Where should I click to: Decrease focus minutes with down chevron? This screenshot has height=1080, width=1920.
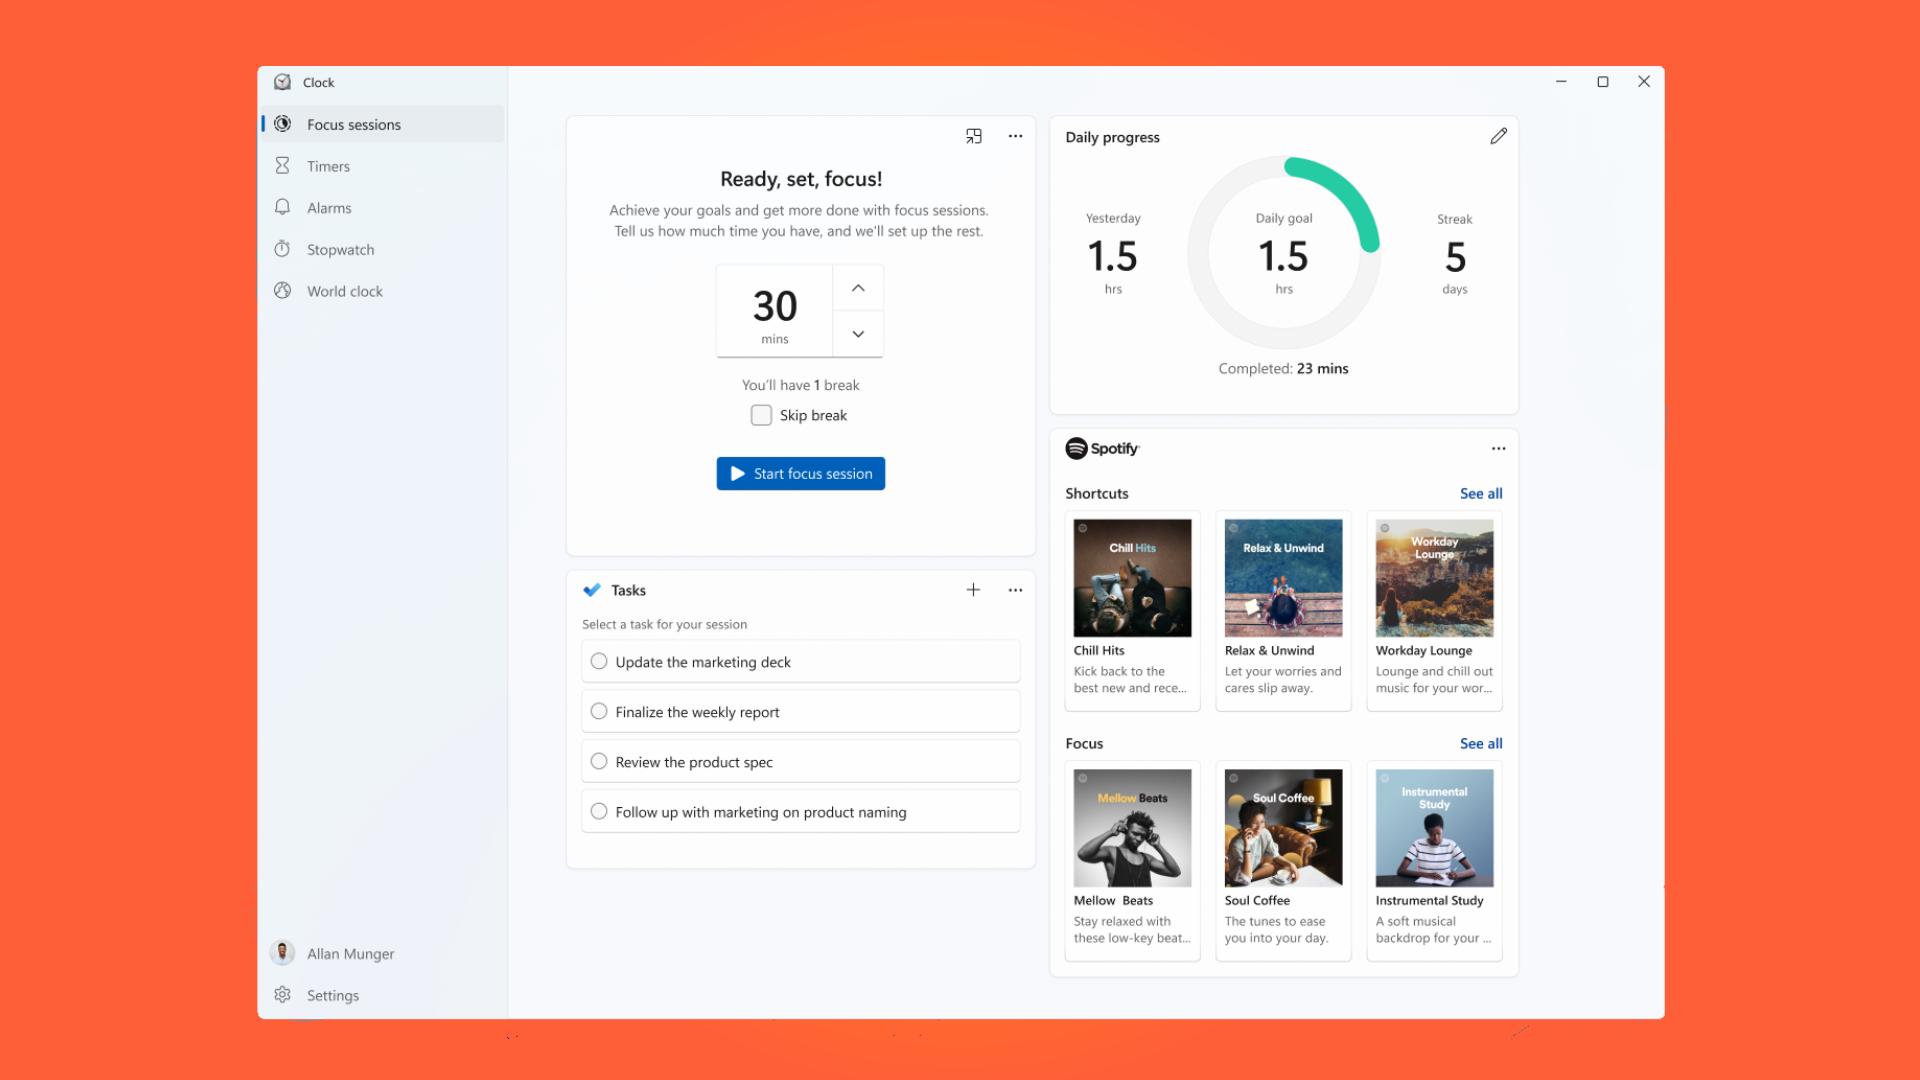[858, 334]
